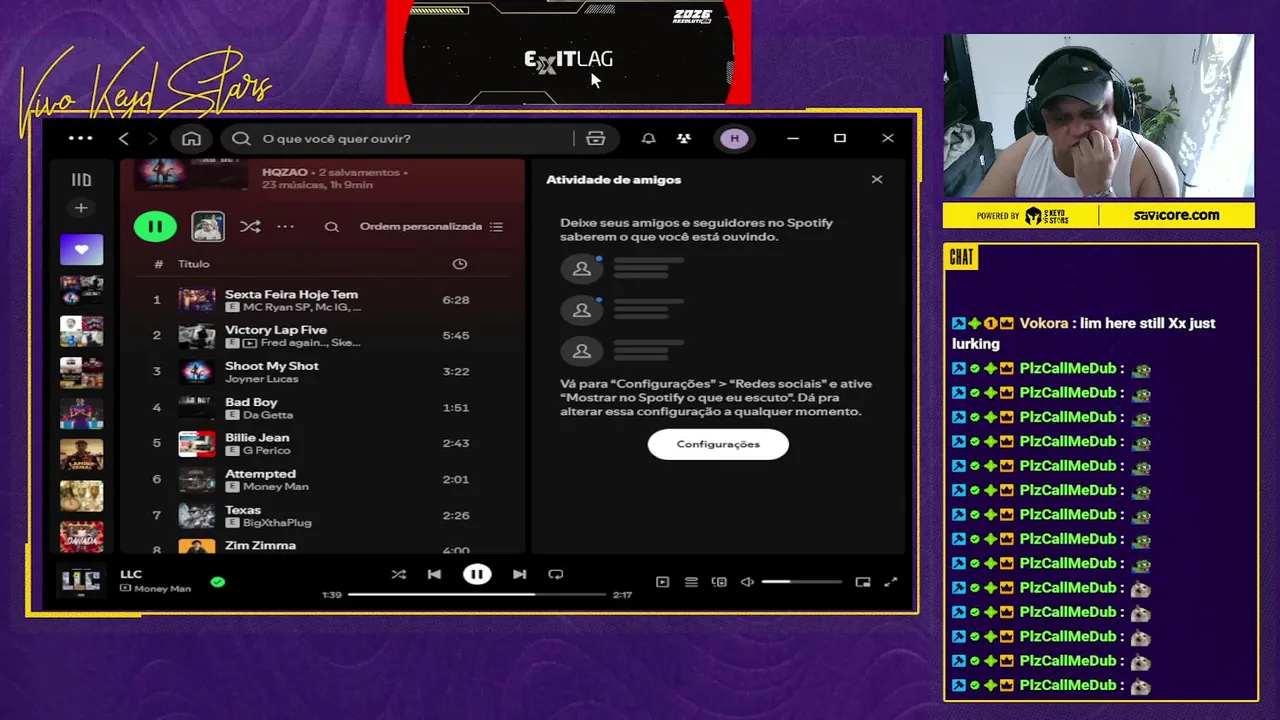Select track 'Bad Boy'
The width and height of the screenshot is (1280, 720).
pos(251,402)
